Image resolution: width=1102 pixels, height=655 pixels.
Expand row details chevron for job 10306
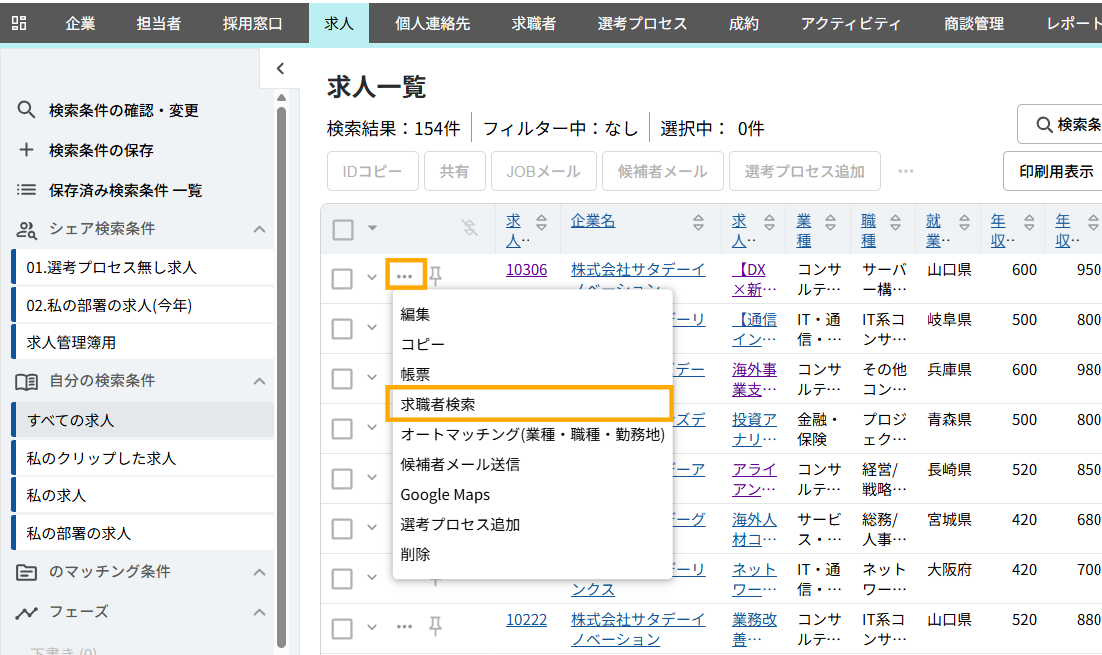(x=372, y=278)
